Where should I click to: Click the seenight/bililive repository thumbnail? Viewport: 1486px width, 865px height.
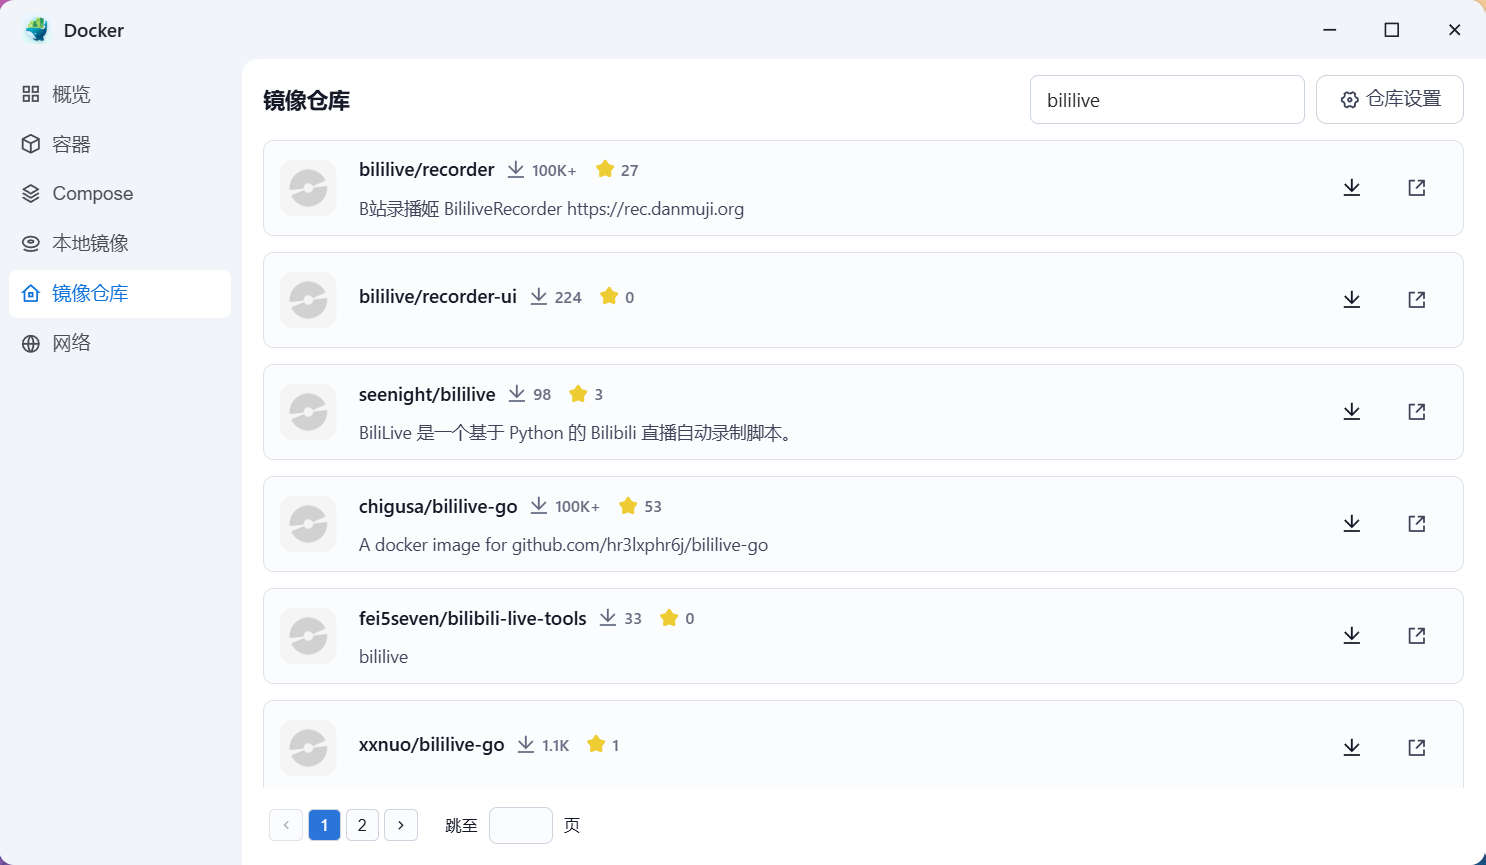click(x=308, y=412)
